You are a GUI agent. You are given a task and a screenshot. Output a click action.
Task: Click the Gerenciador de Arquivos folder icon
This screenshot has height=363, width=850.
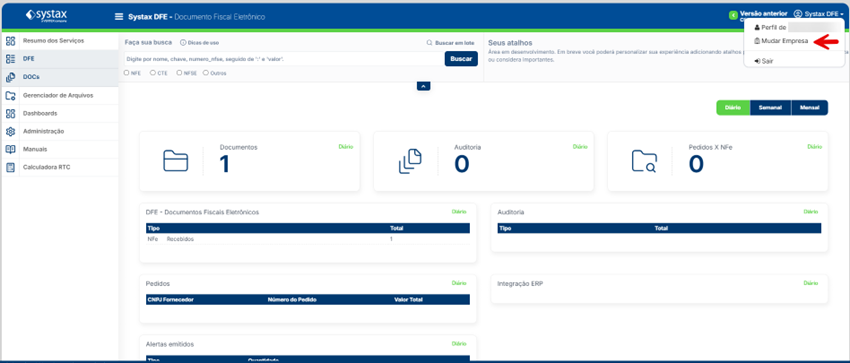pyautogui.click(x=10, y=95)
